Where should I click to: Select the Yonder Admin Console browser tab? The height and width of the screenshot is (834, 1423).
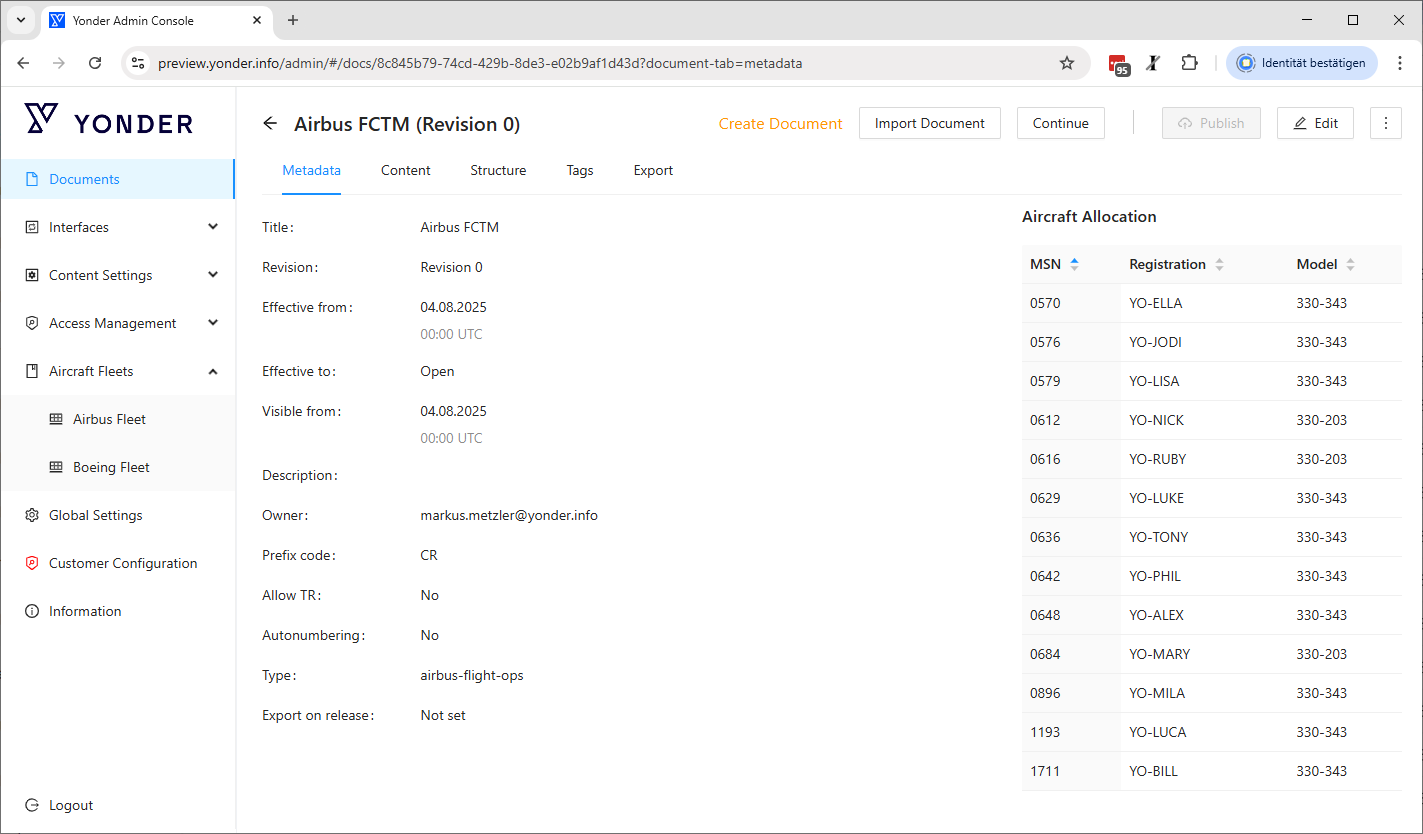155,21
